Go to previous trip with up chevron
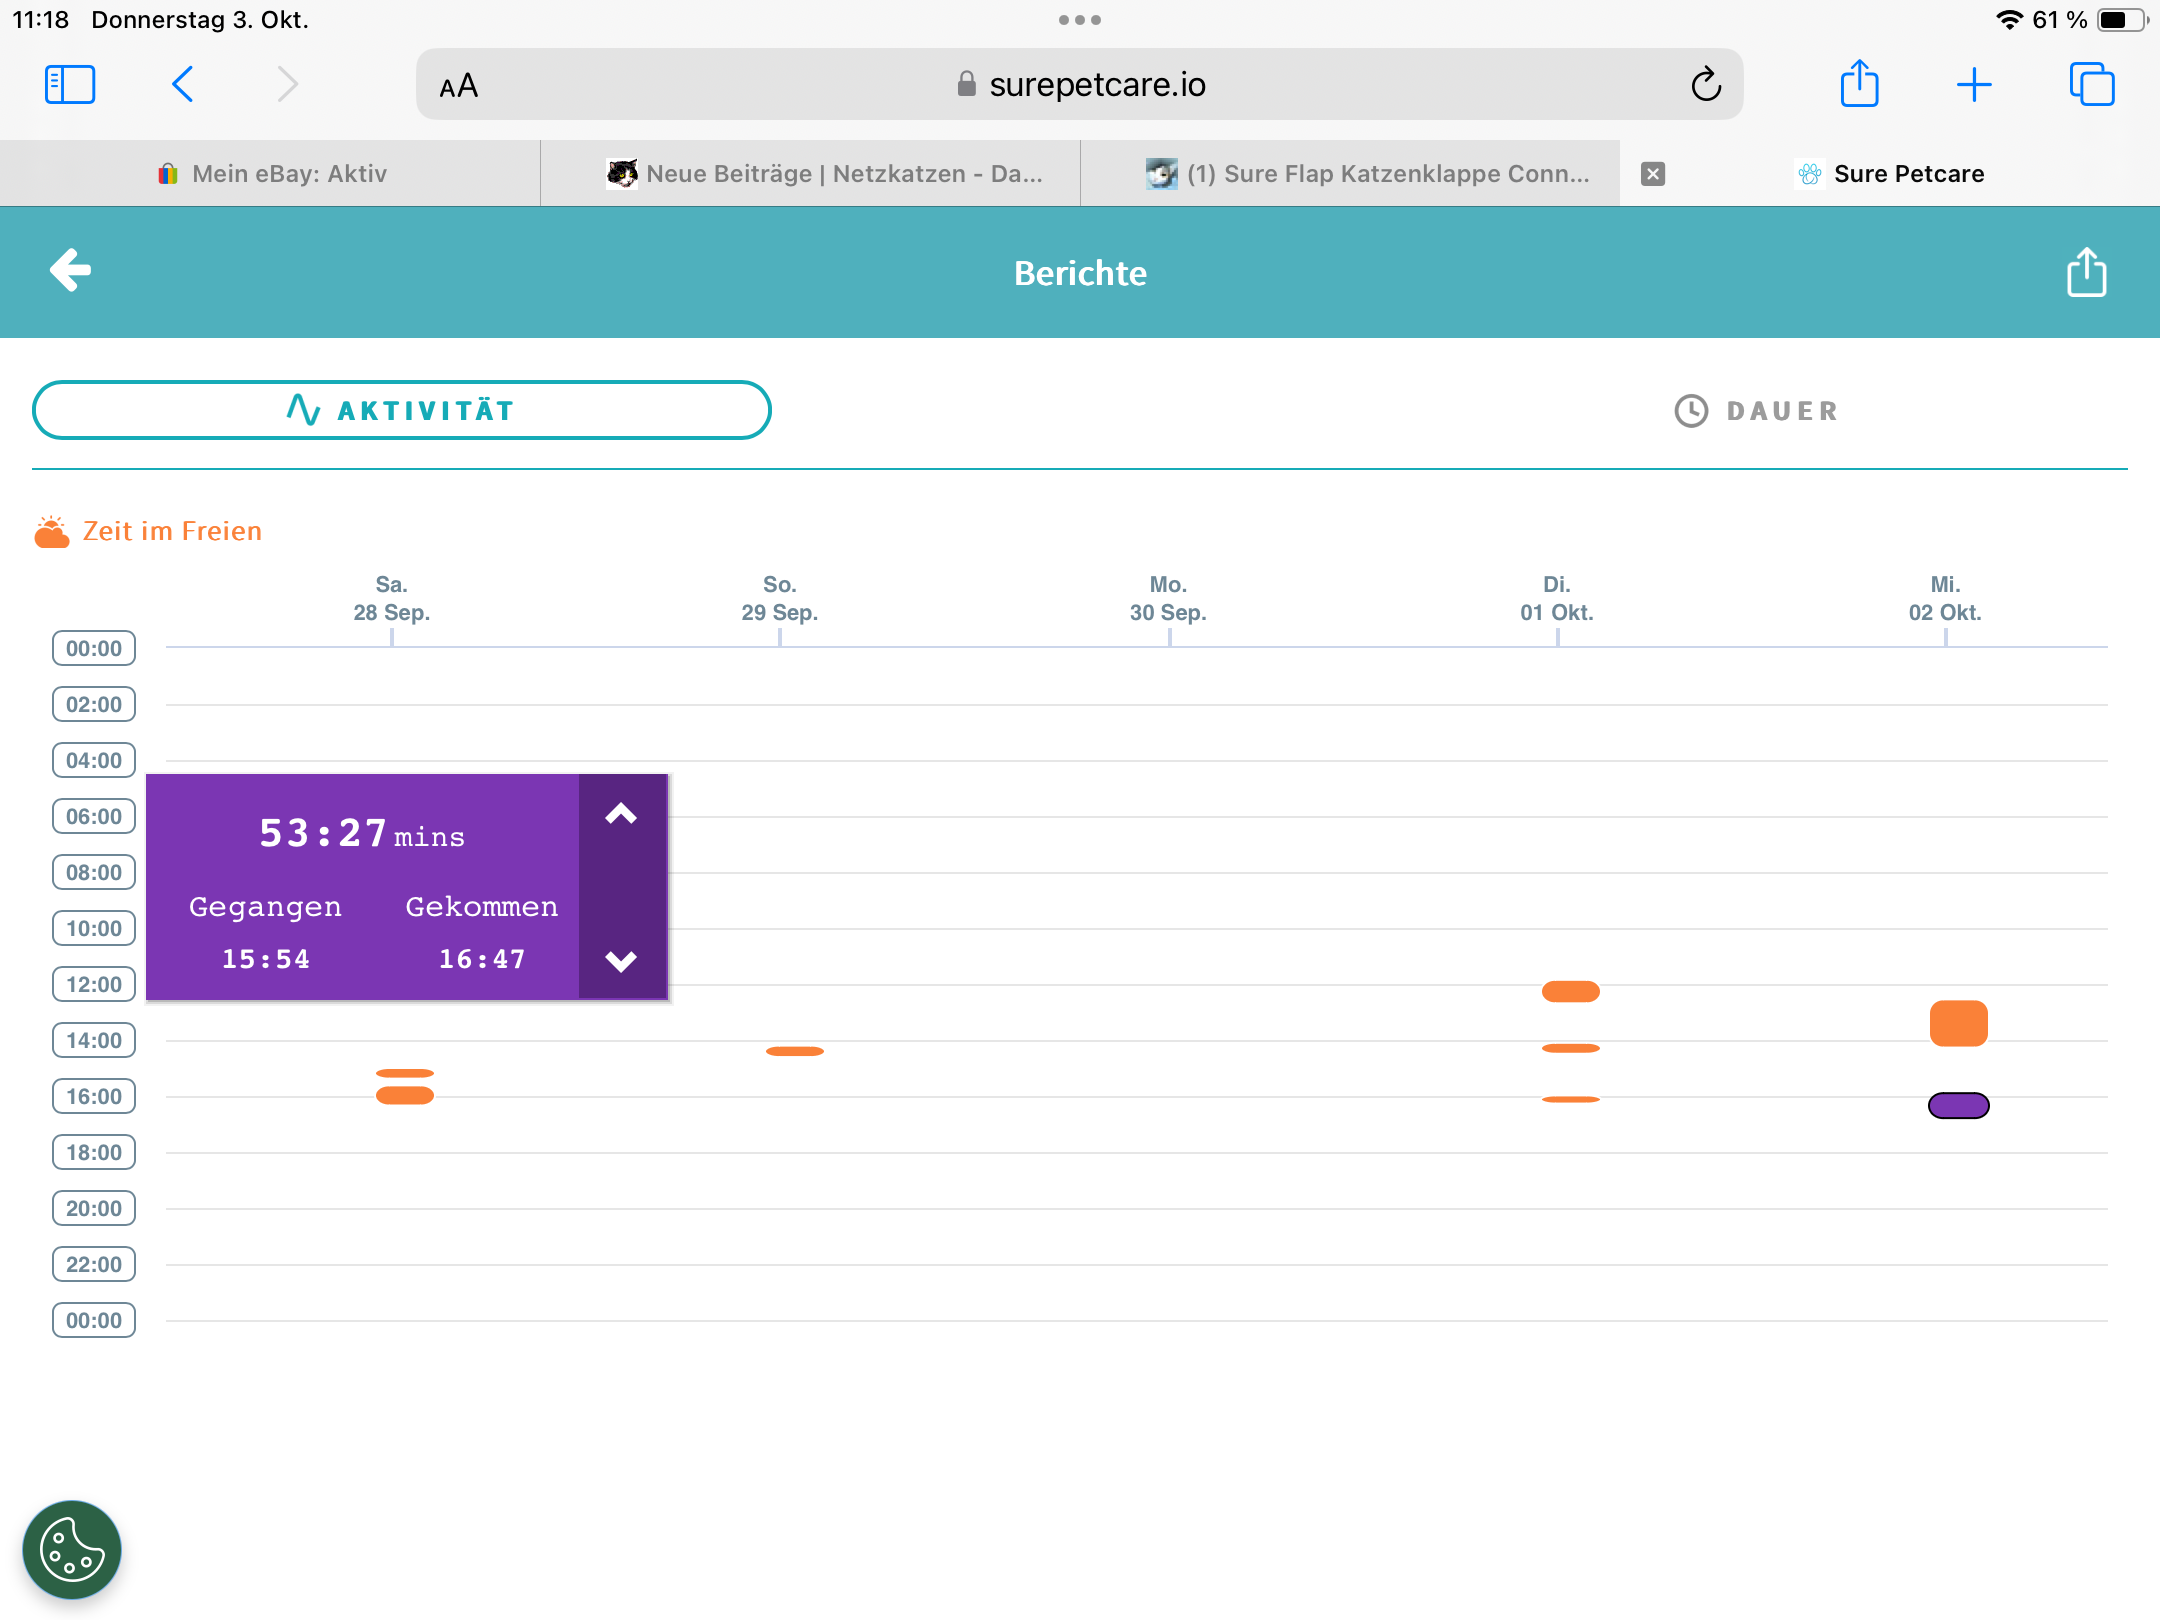2160x1620 pixels. (621, 814)
